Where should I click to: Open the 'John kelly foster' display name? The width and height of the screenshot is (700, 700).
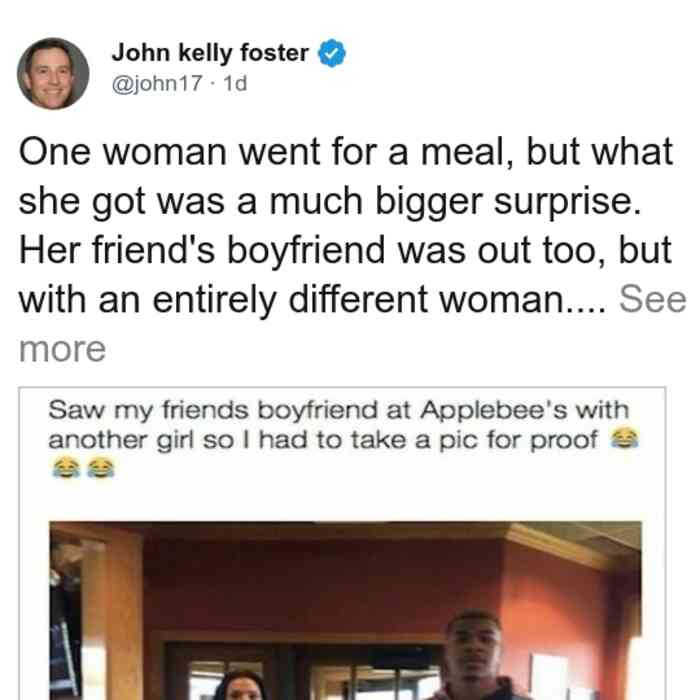pos(210,53)
